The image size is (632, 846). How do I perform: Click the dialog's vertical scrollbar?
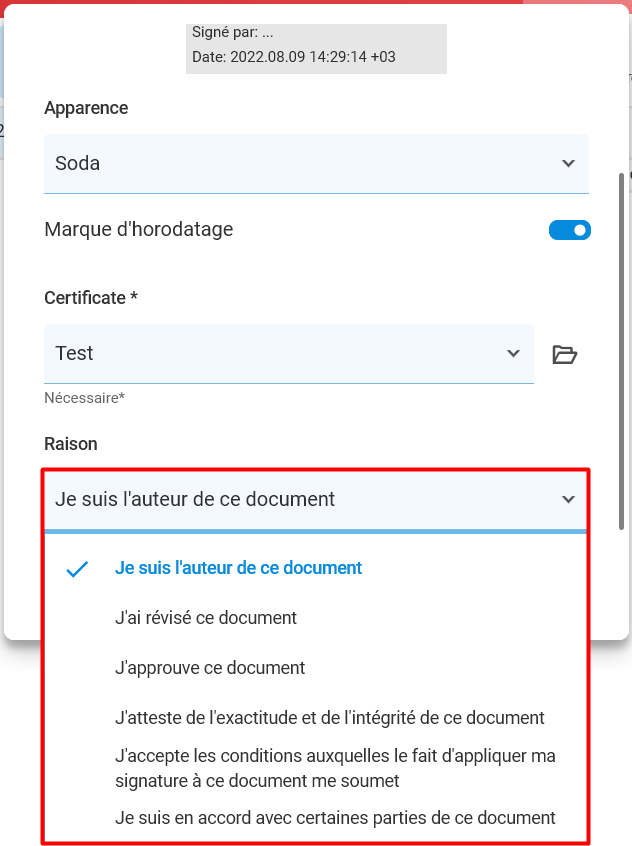pos(621,352)
